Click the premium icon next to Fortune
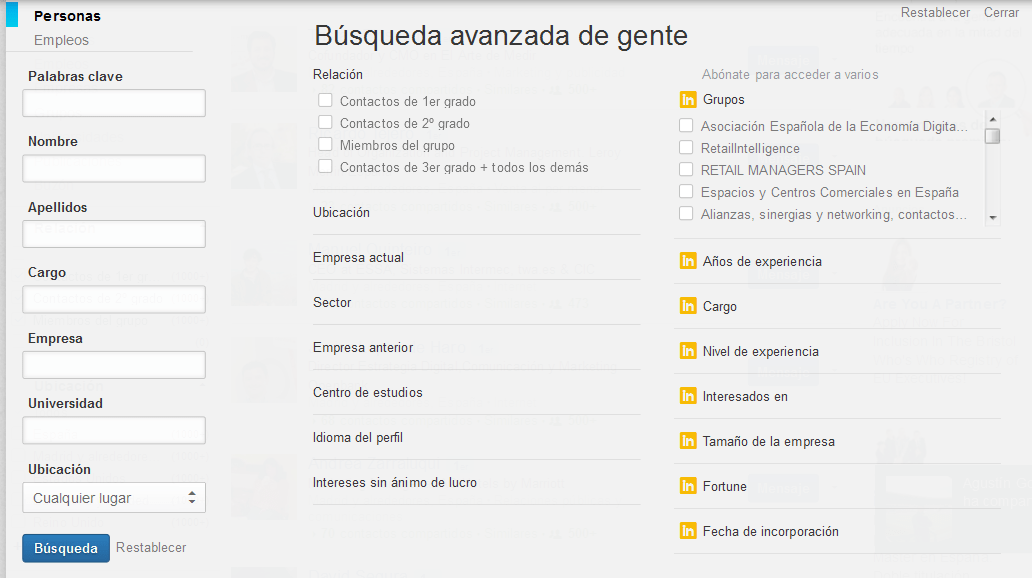Screen dimensions: 1032x578 tap(687, 486)
